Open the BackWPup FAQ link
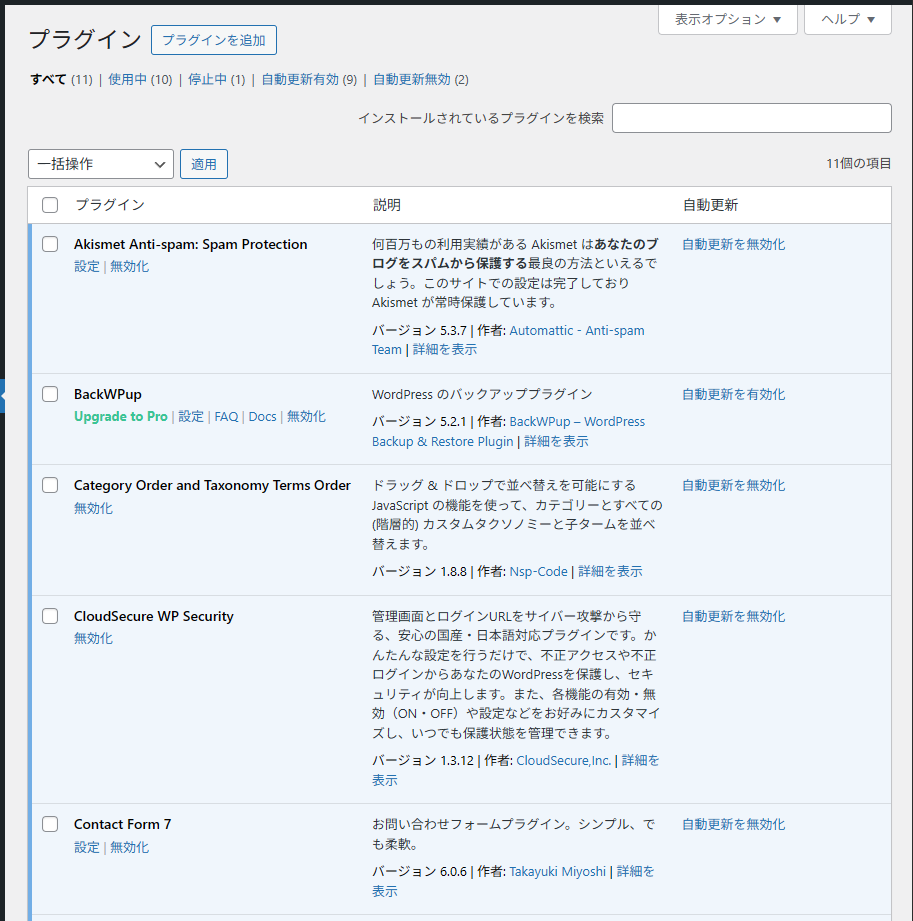Viewport: 913px width, 921px height. tap(226, 416)
